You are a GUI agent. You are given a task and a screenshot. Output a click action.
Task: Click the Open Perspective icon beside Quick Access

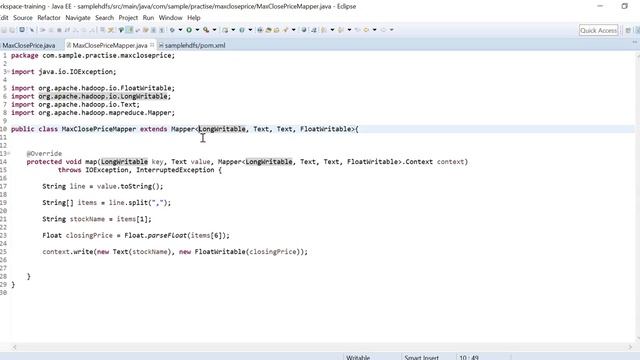pyautogui.click(x=628, y=30)
